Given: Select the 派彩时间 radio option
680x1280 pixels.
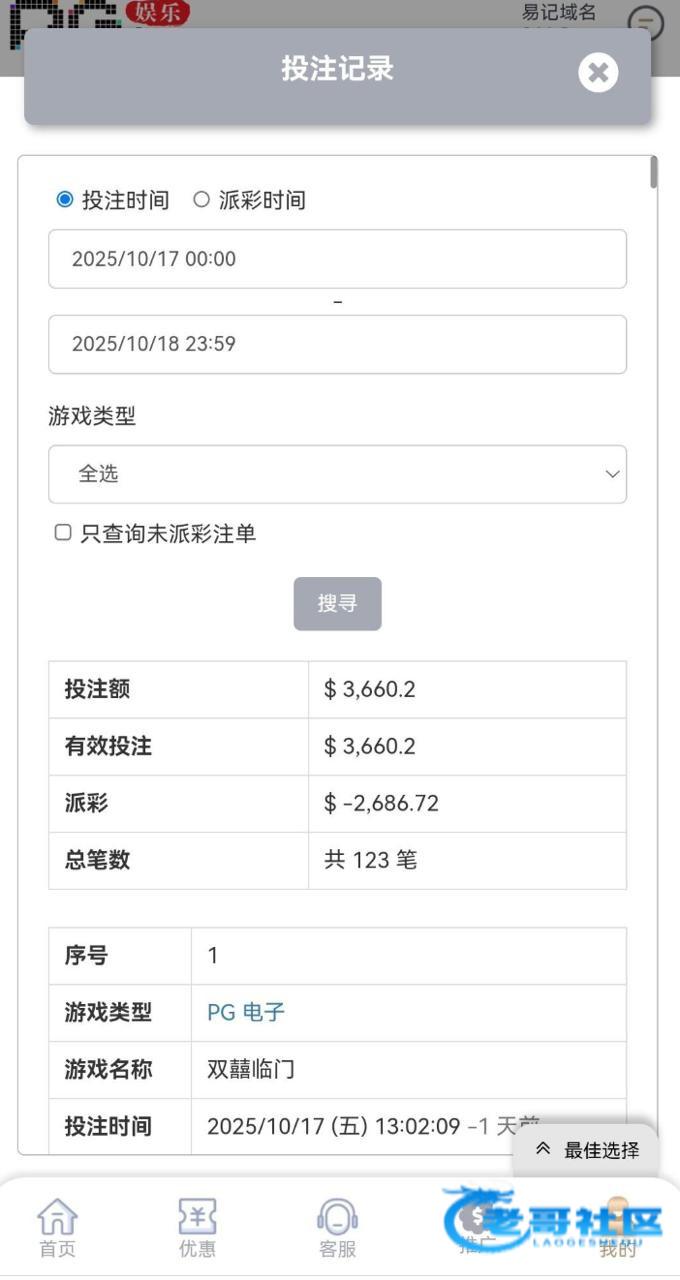Looking at the screenshot, I should [x=202, y=200].
